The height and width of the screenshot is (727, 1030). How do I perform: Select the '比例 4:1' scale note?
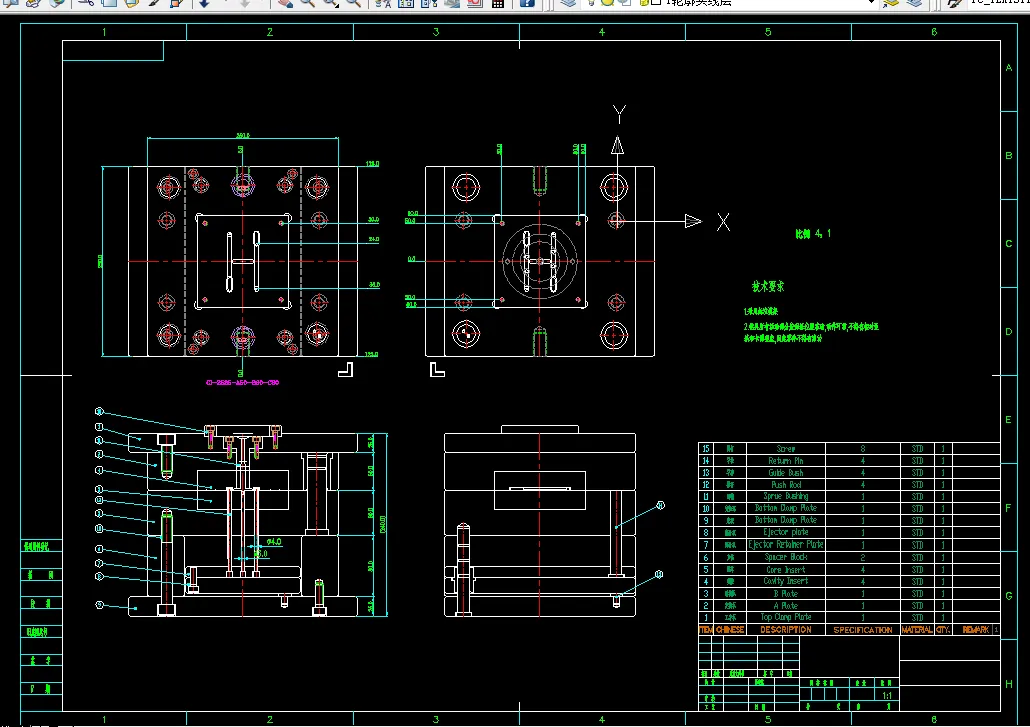click(x=813, y=234)
